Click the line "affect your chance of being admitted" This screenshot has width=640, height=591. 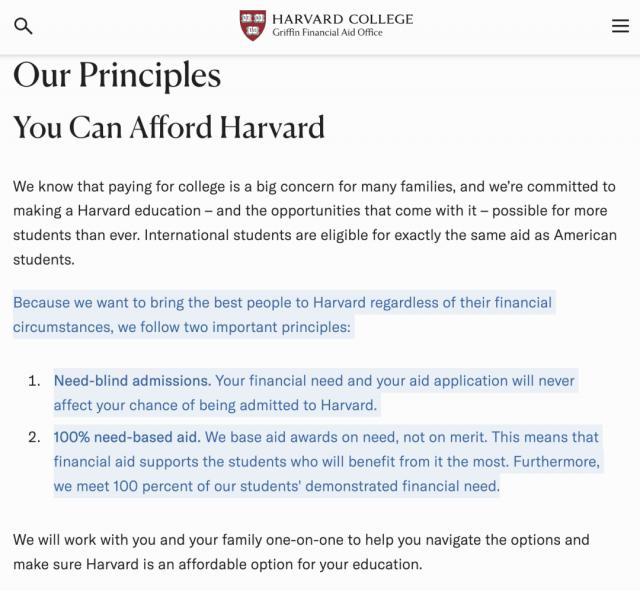click(215, 405)
